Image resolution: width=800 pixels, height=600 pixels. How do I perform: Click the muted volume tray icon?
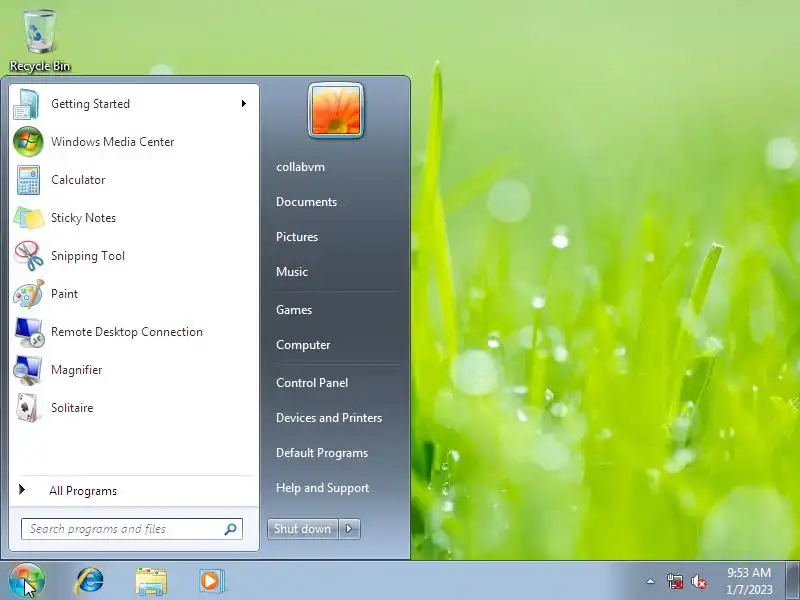pos(699,581)
